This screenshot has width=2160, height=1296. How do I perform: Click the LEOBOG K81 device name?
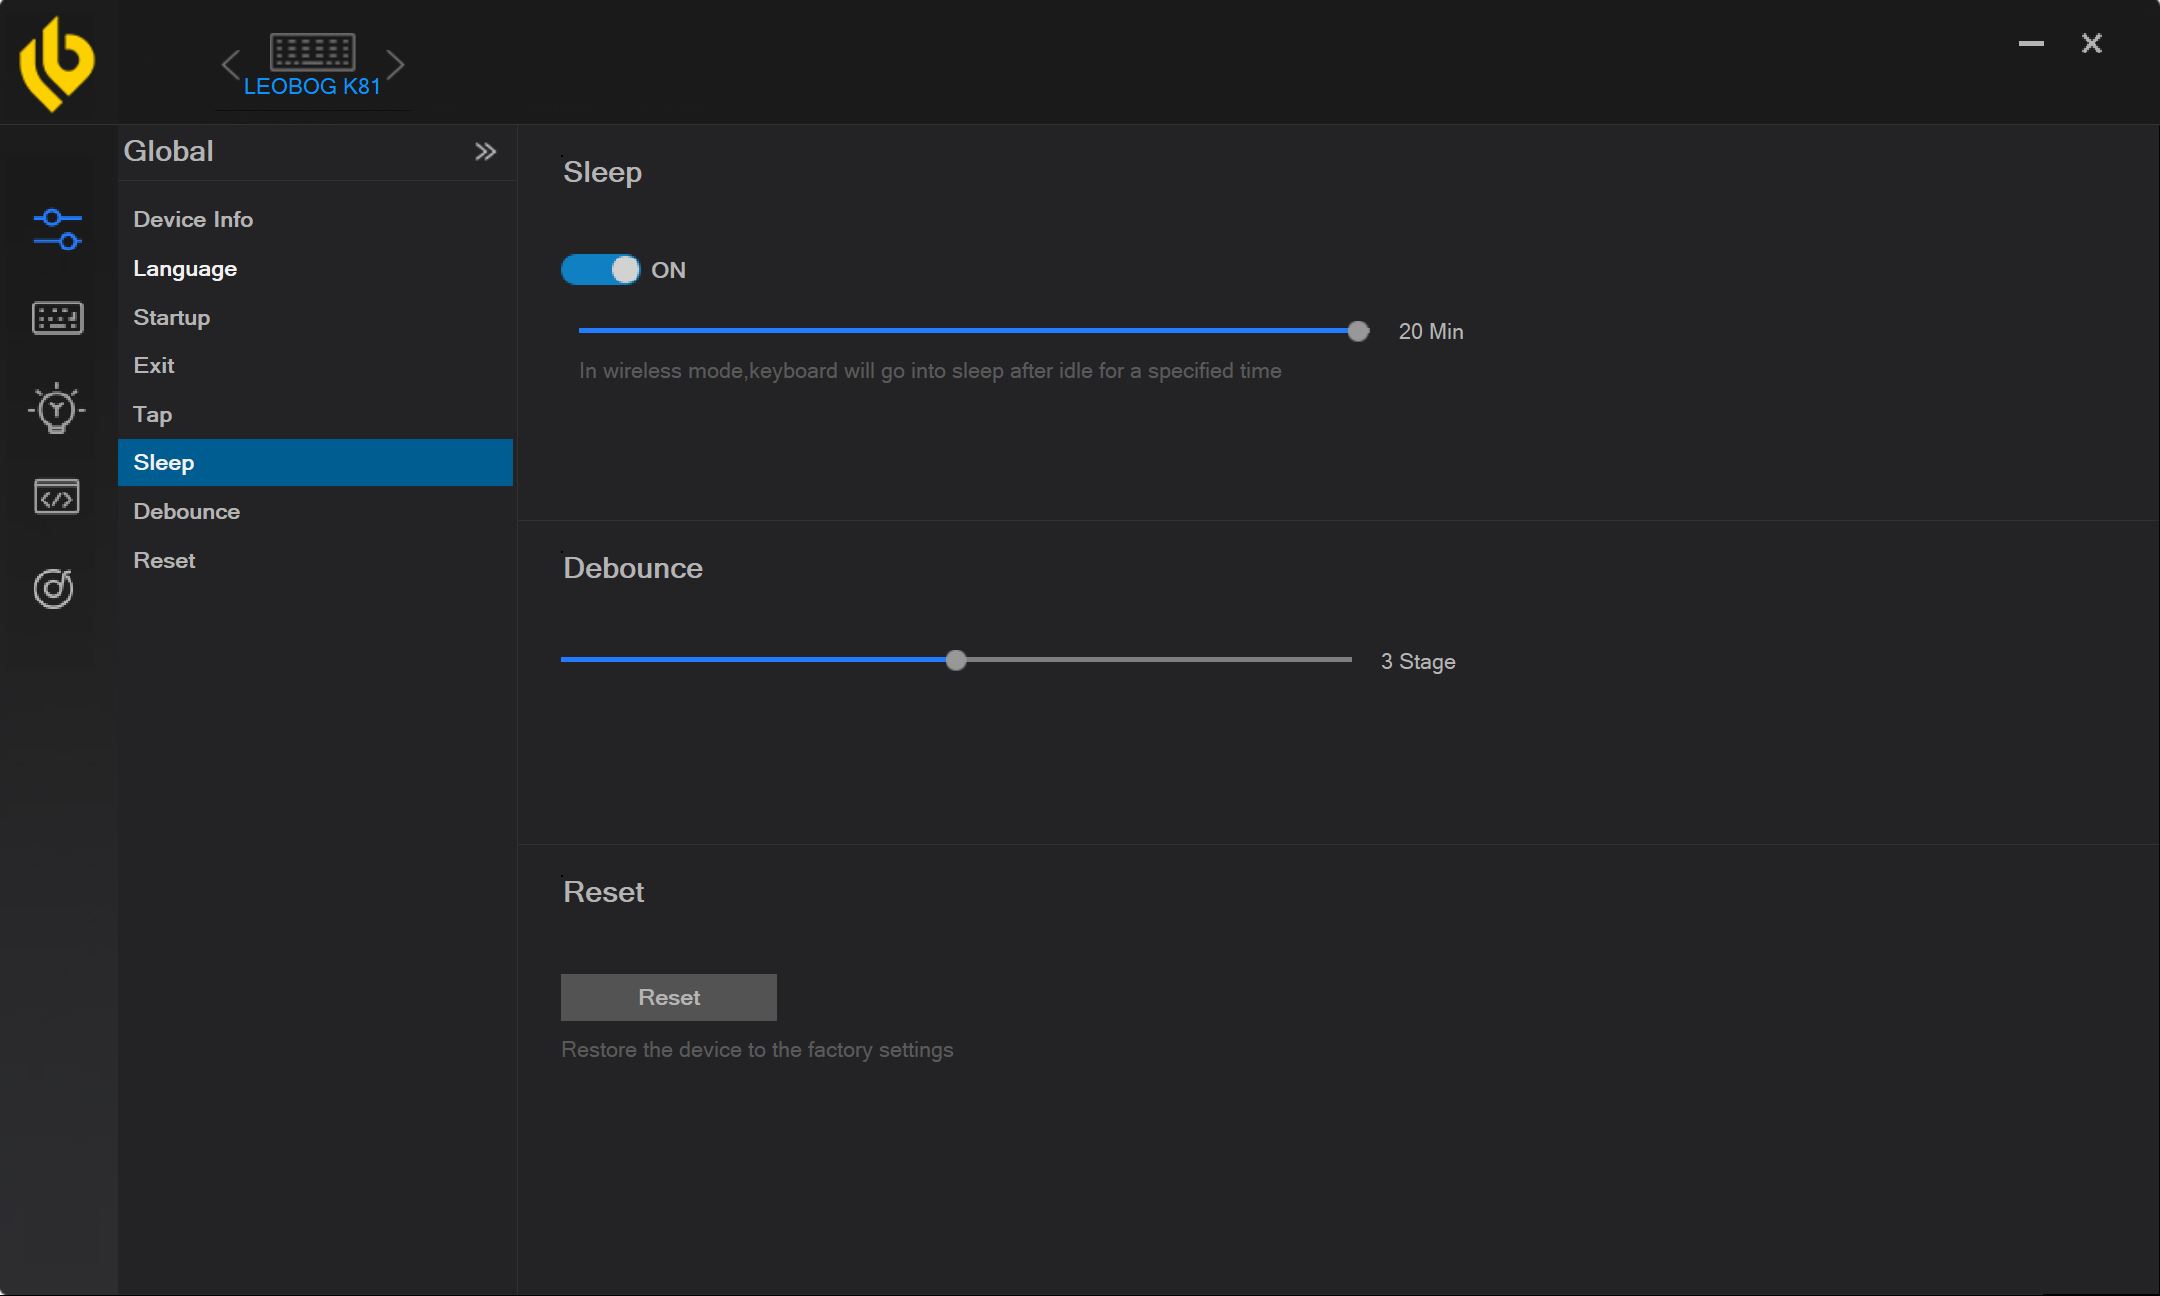pyautogui.click(x=312, y=86)
